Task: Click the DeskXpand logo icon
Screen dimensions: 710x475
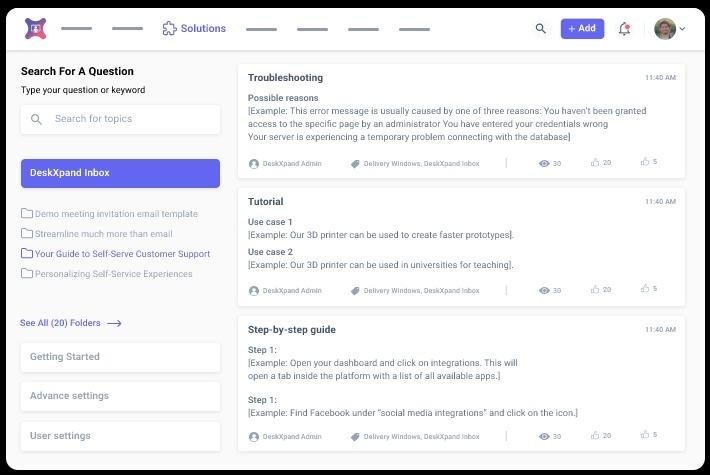Action: (x=35, y=29)
